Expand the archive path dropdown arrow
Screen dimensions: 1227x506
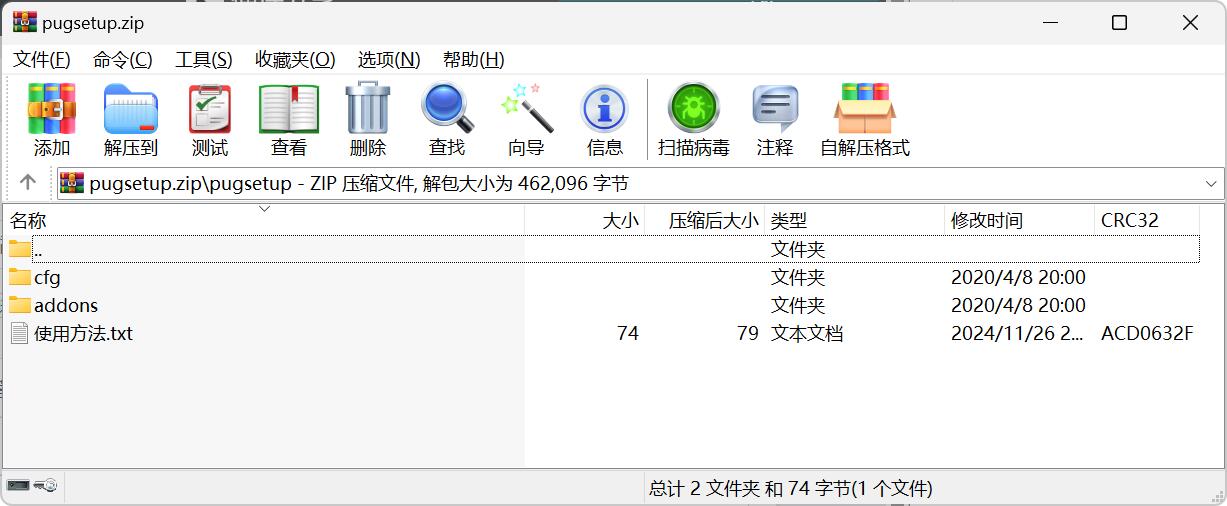click(x=1211, y=184)
